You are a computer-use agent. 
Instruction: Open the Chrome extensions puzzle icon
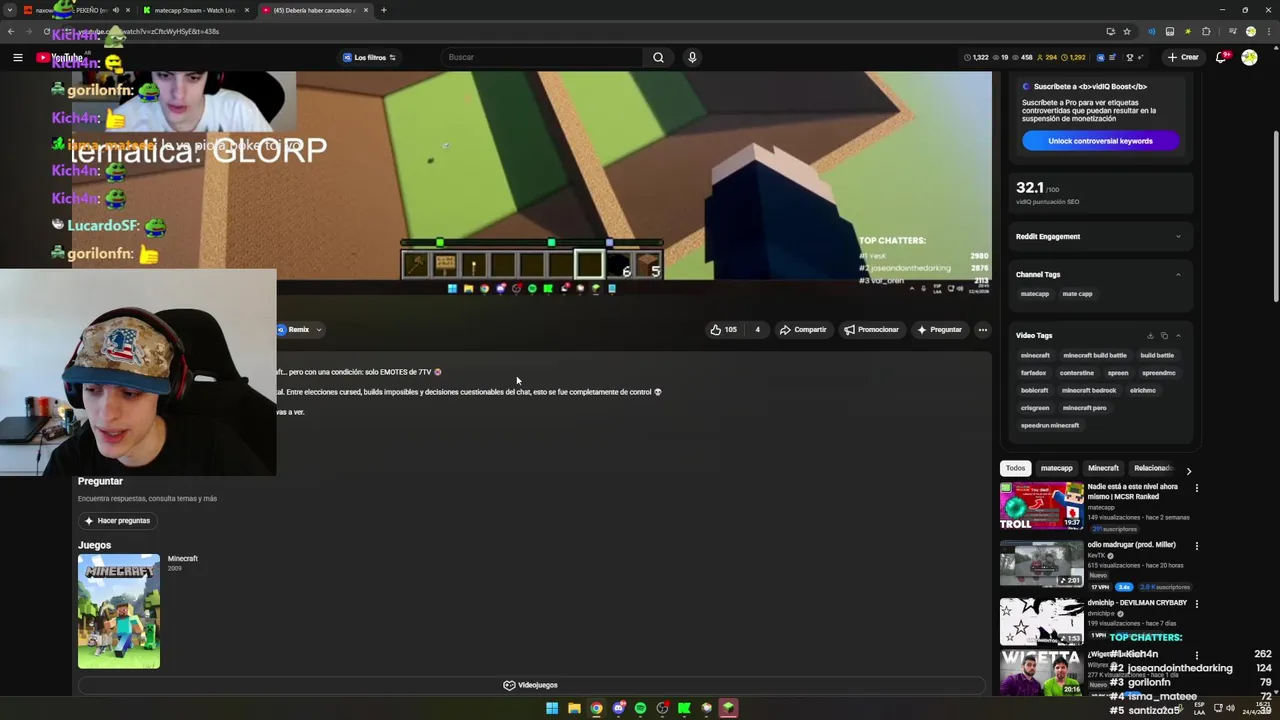pos(1206,31)
